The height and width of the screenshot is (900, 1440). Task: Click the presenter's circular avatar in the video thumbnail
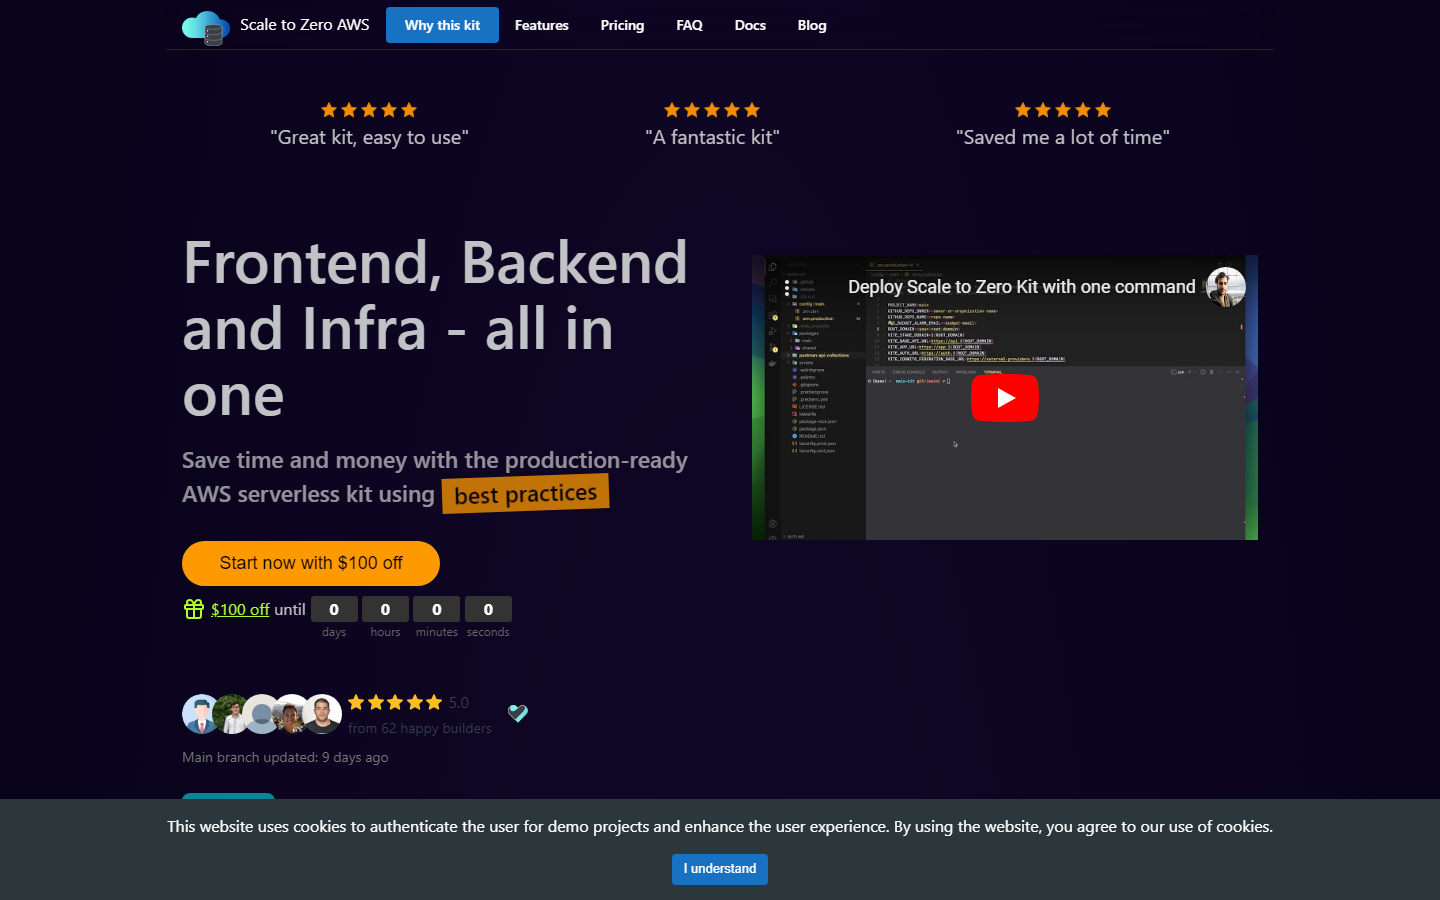pos(1226,287)
